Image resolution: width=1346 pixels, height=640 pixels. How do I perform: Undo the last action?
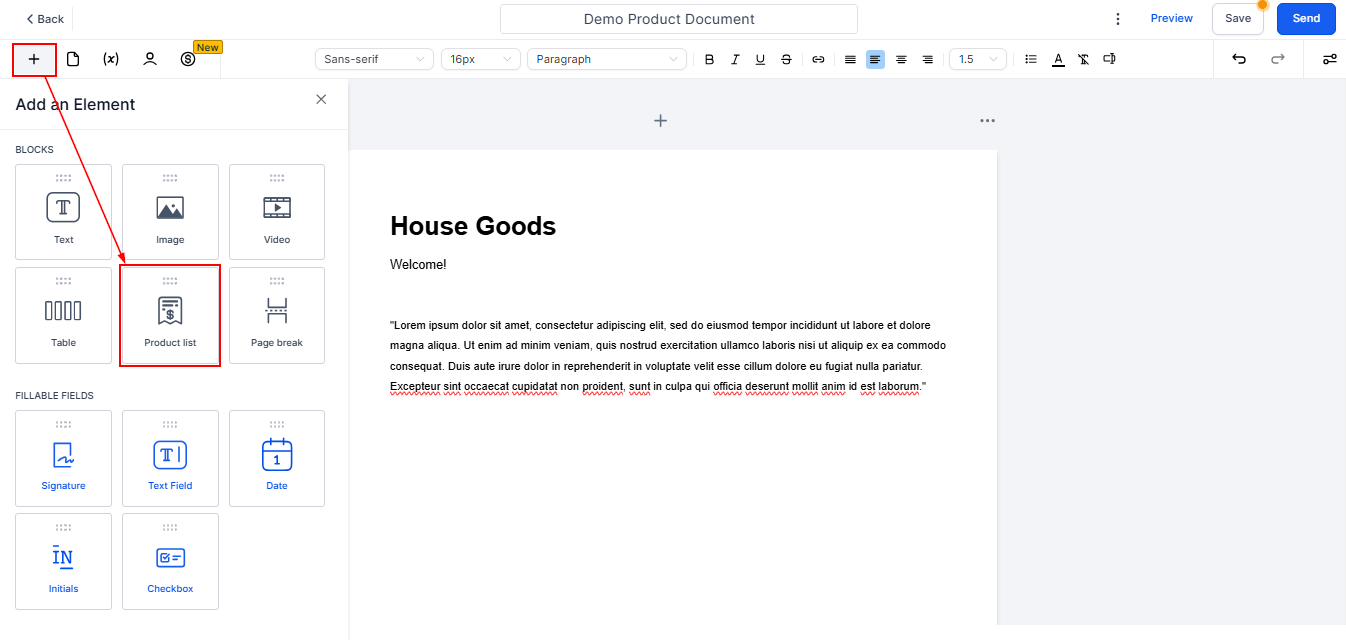click(1239, 59)
